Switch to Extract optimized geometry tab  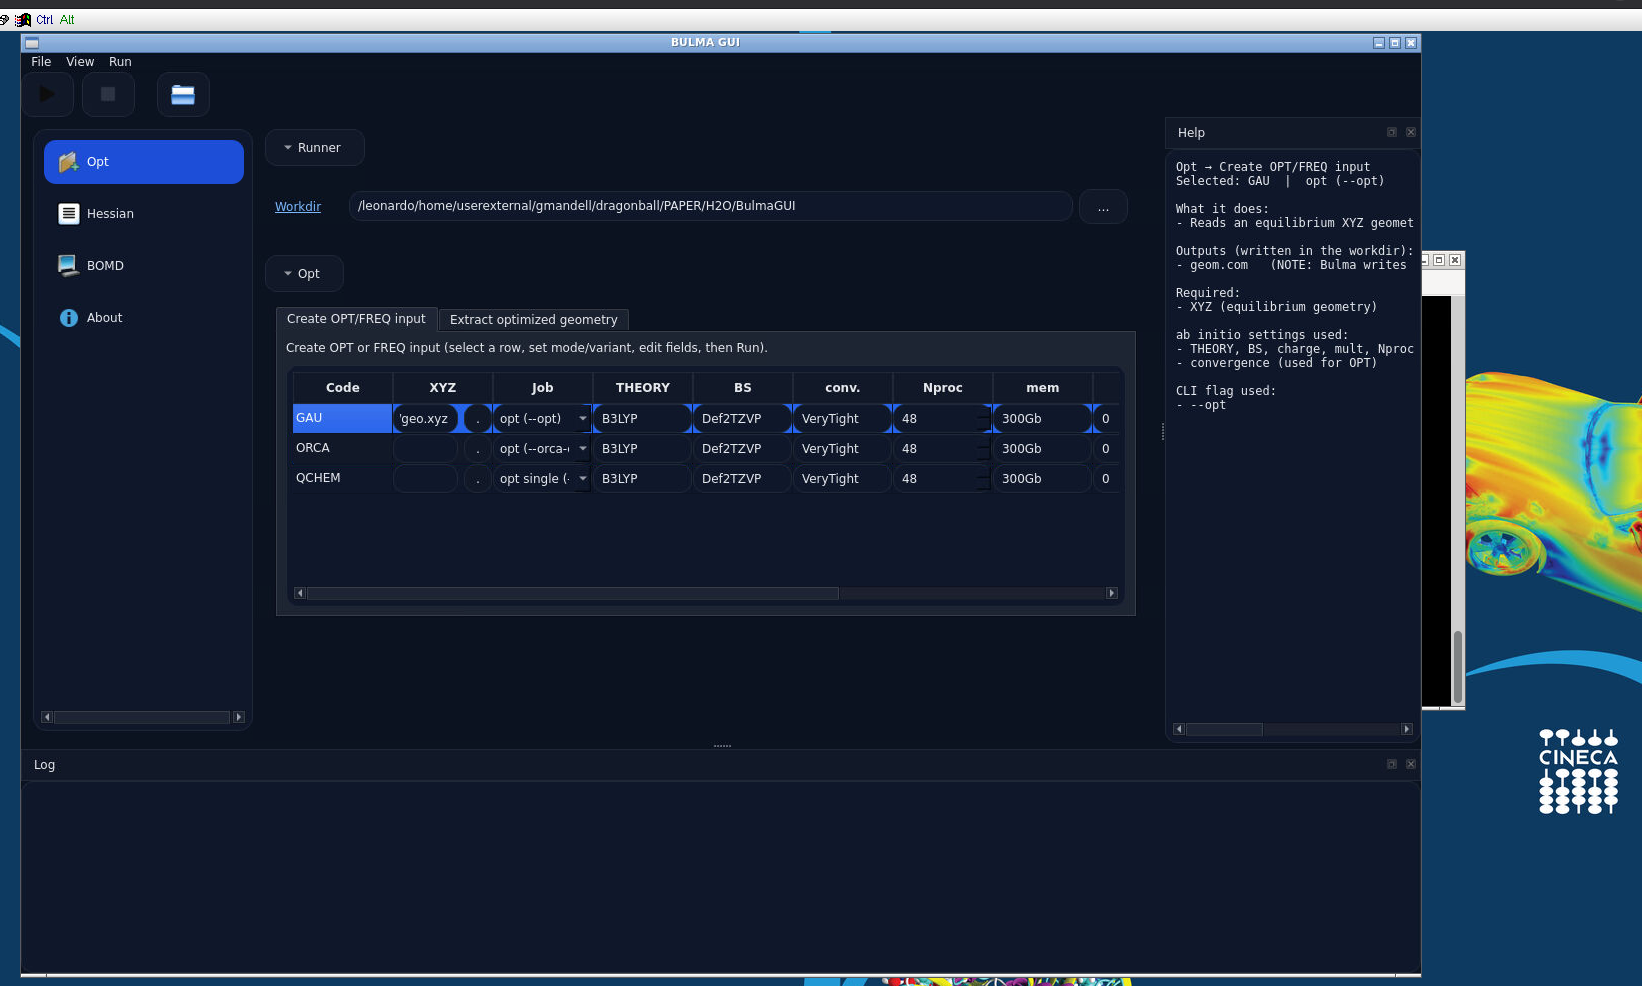click(x=534, y=320)
